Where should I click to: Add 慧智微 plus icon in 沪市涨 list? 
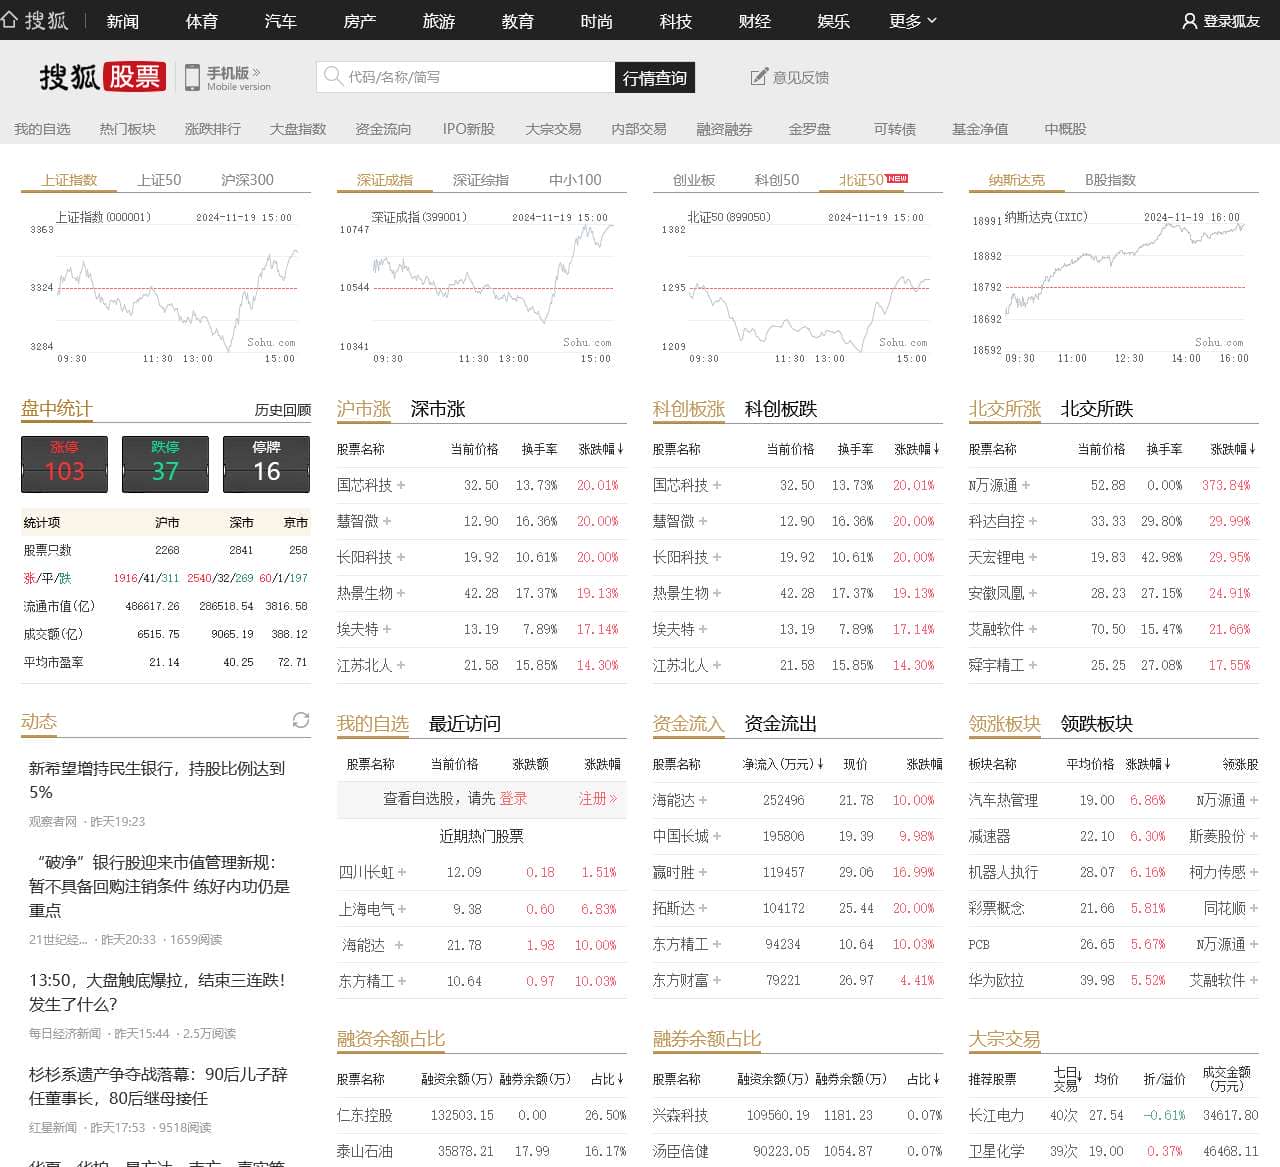(387, 521)
